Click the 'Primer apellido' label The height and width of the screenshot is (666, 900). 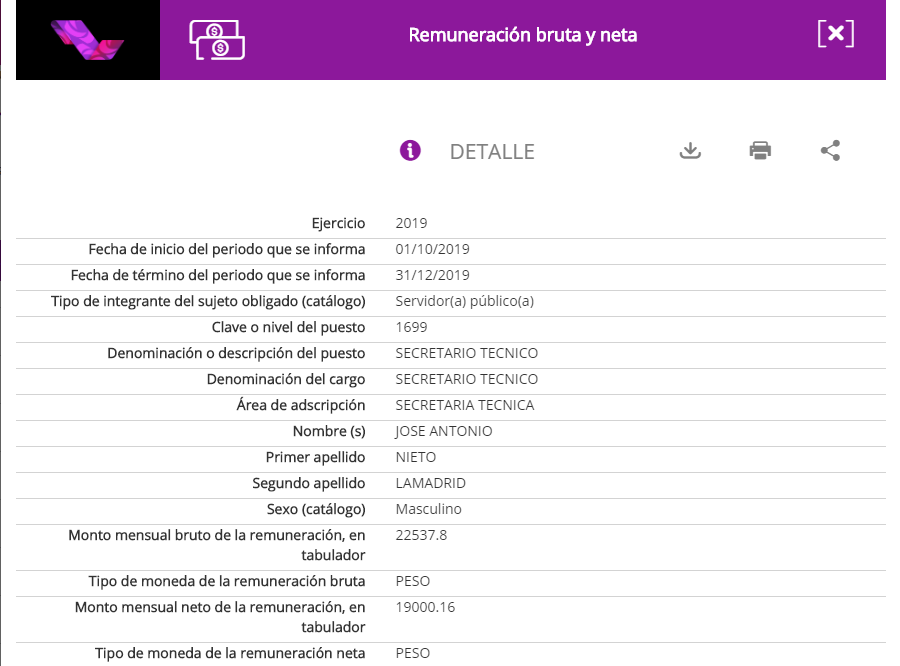click(x=315, y=458)
